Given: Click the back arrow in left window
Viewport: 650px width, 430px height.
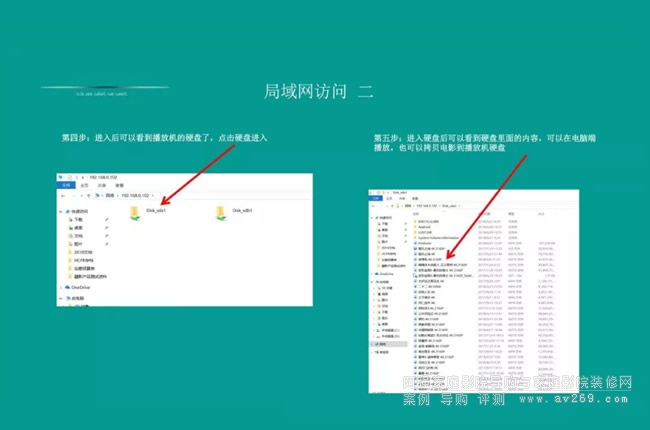Looking at the screenshot, I should (63, 195).
